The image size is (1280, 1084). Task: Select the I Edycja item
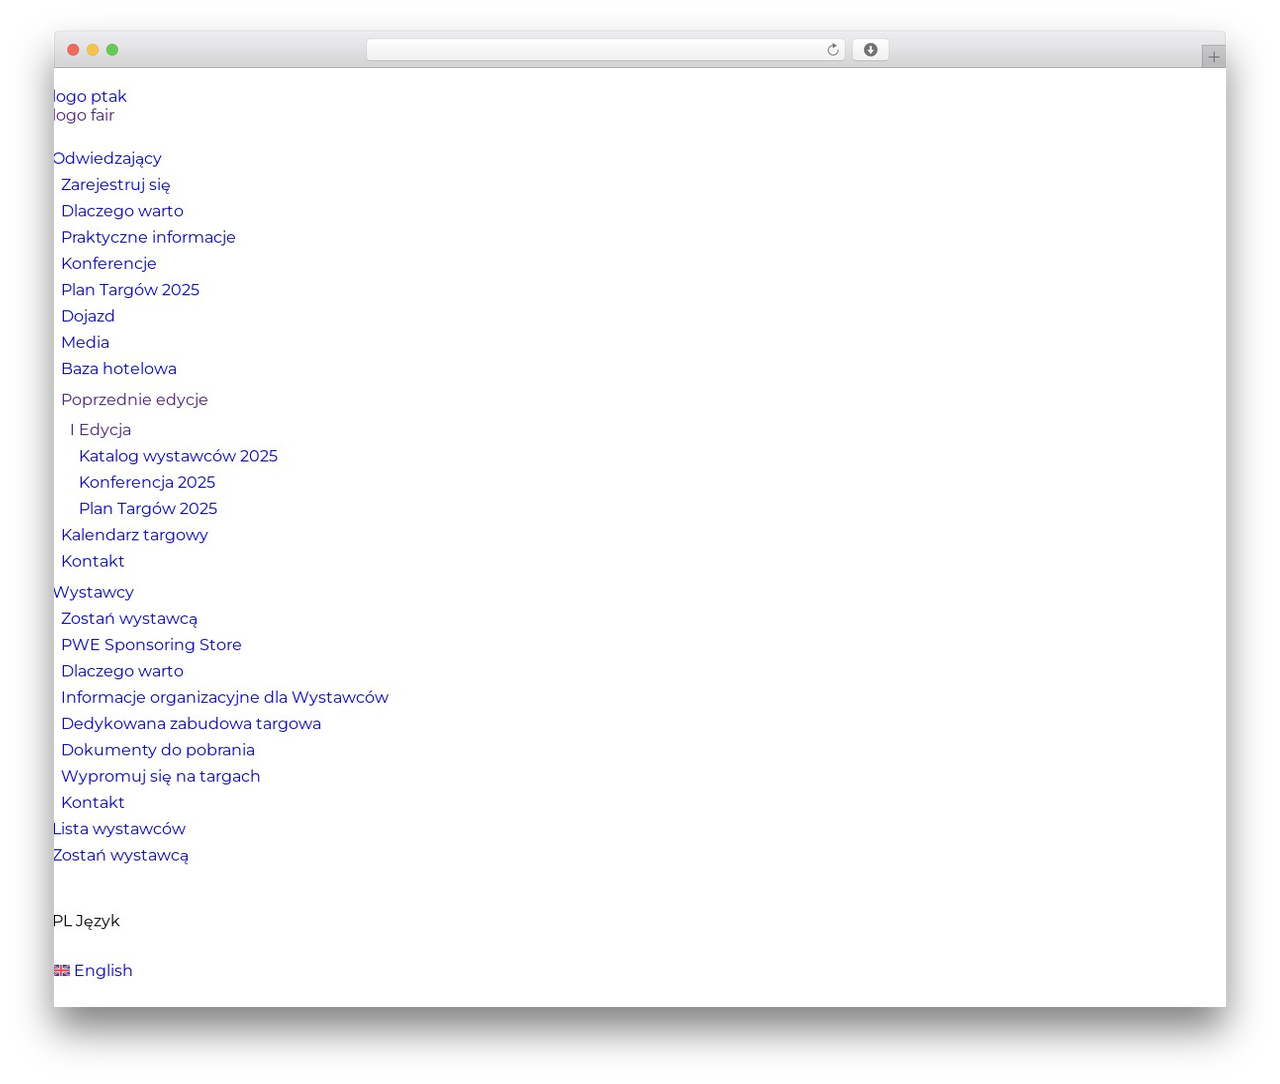[x=100, y=429]
